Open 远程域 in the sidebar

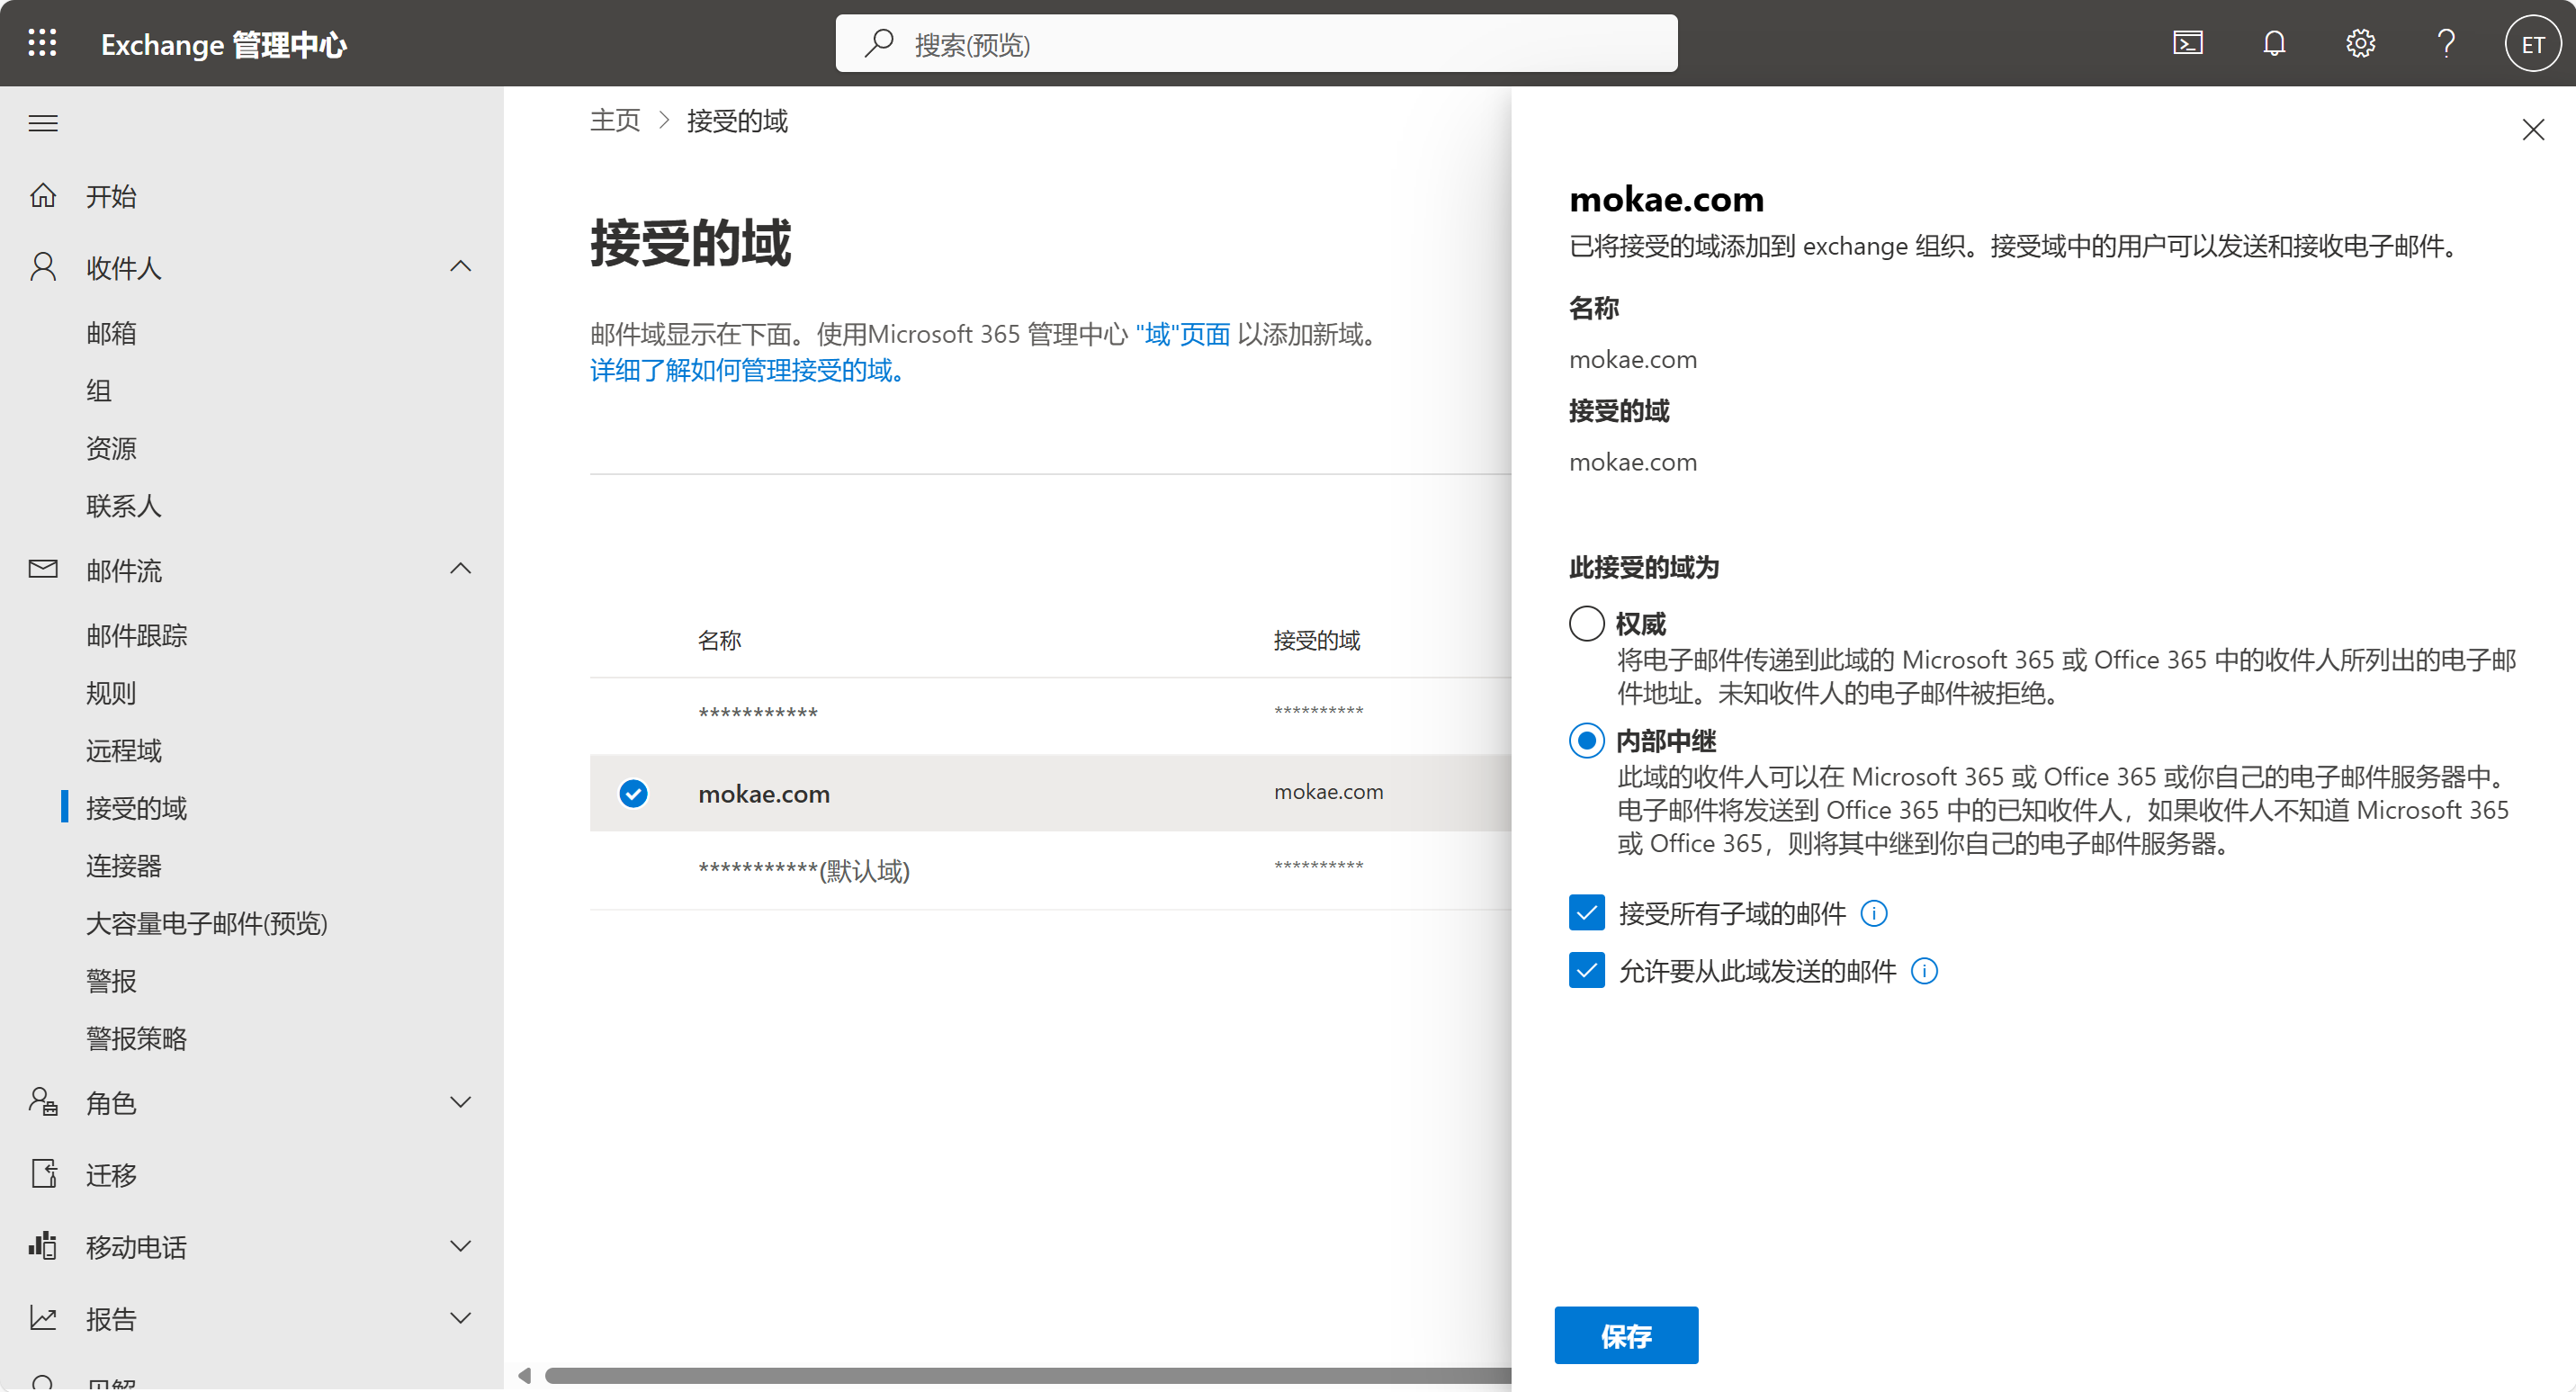pyautogui.click(x=123, y=751)
